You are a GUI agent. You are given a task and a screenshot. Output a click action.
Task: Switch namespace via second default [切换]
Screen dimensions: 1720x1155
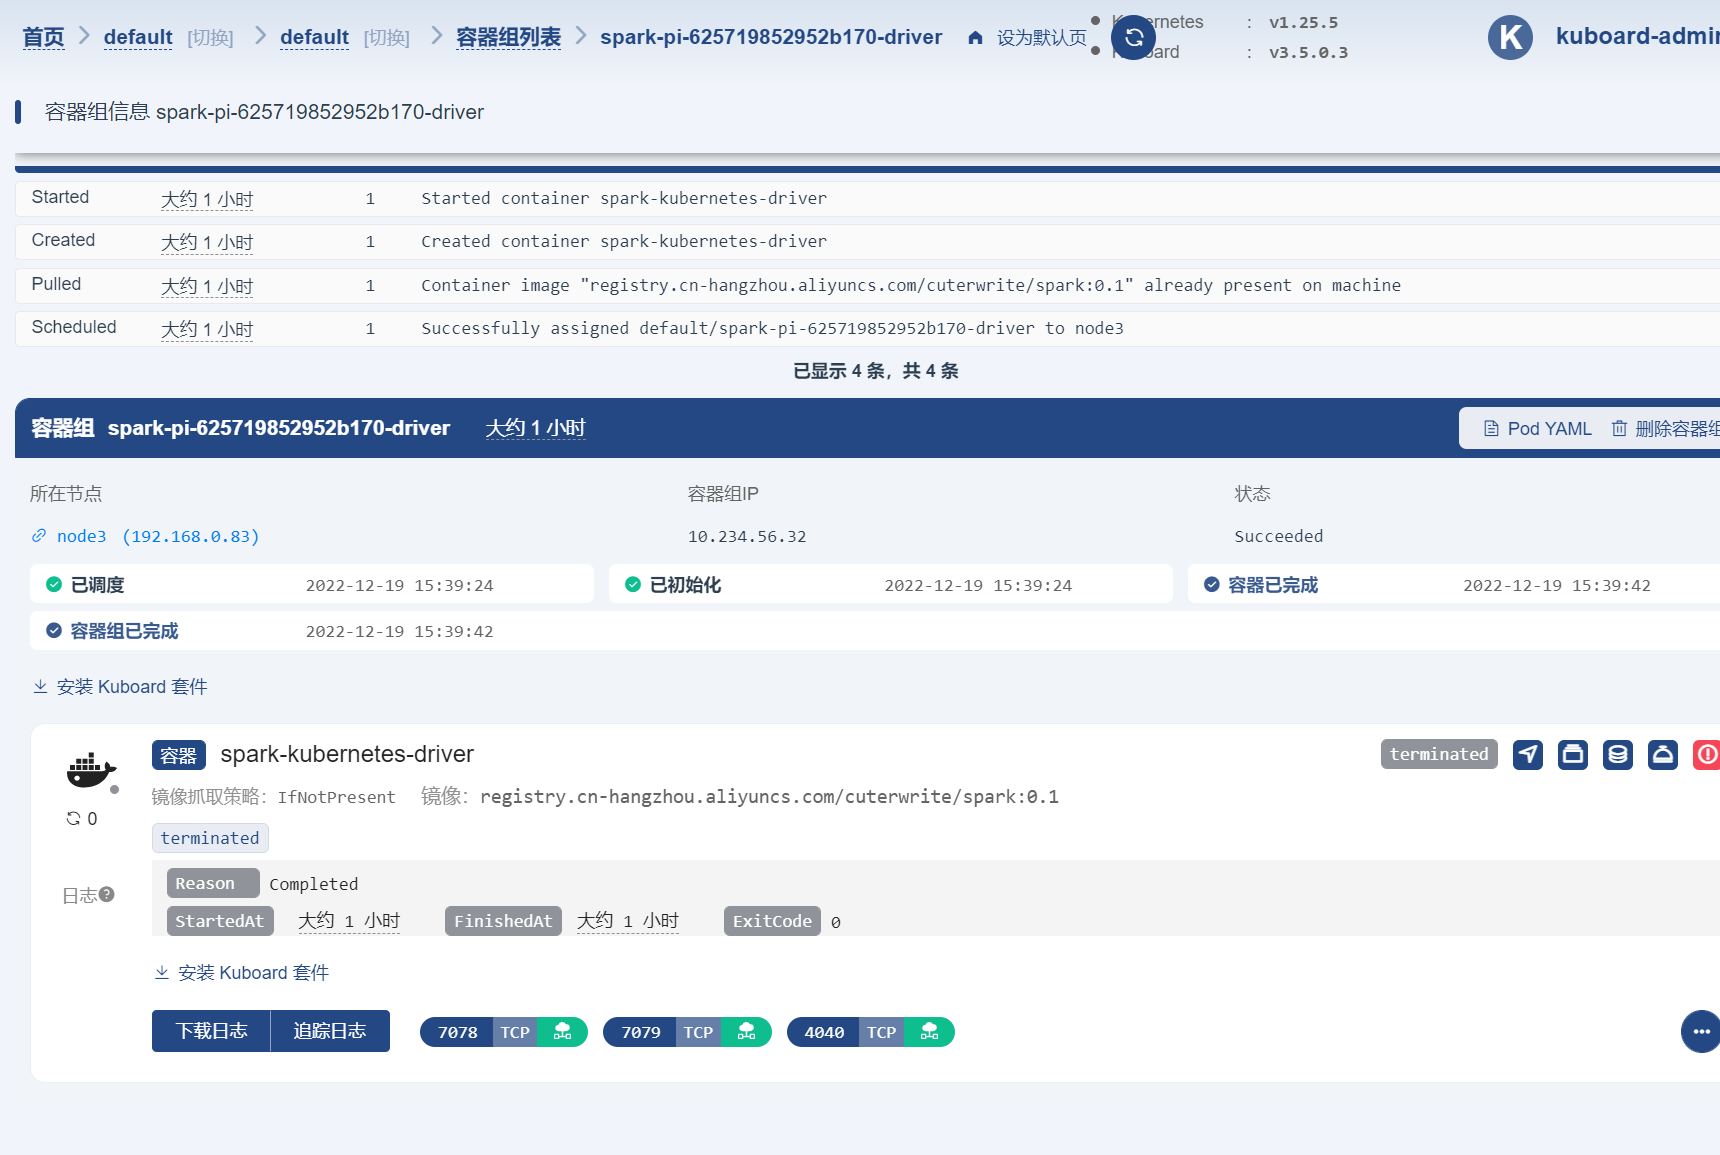(x=386, y=38)
